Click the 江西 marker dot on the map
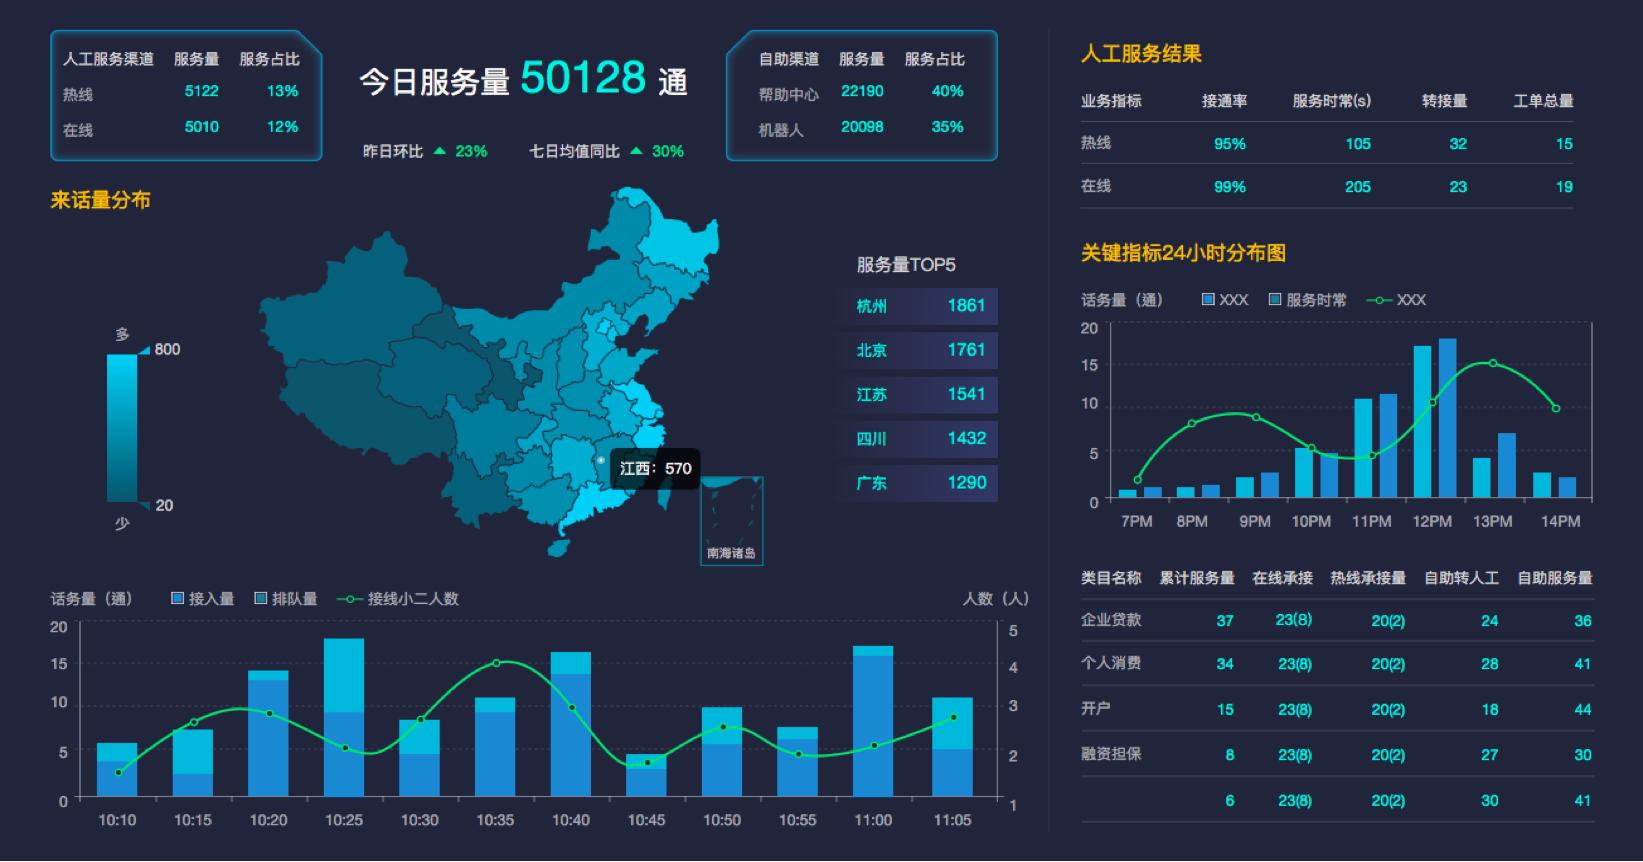The width and height of the screenshot is (1643, 862). coord(601,461)
